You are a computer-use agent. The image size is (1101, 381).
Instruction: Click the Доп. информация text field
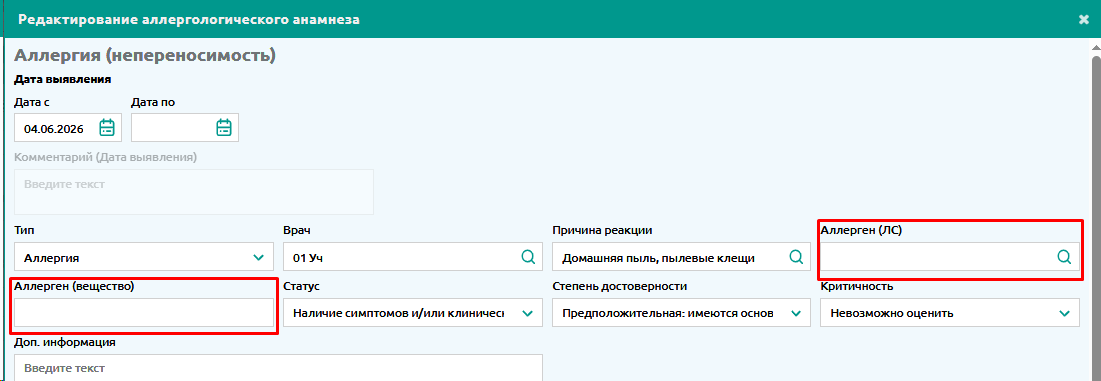pyautogui.click(x=279, y=367)
